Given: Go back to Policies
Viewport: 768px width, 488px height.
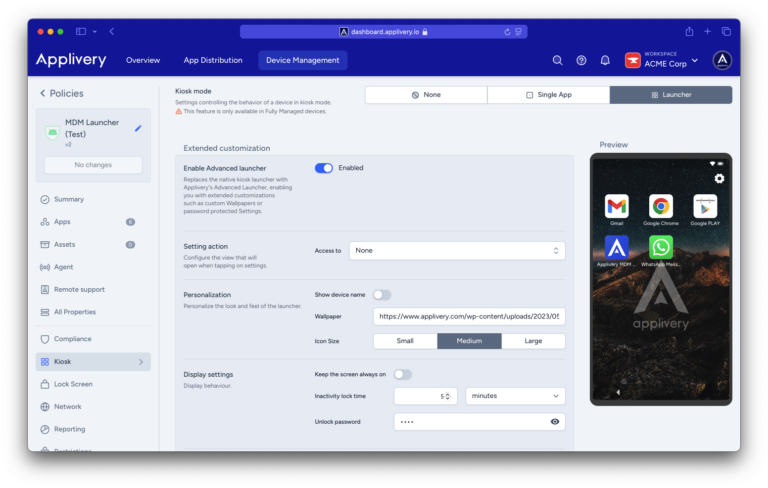Looking at the screenshot, I should click(x=62, y=93).
